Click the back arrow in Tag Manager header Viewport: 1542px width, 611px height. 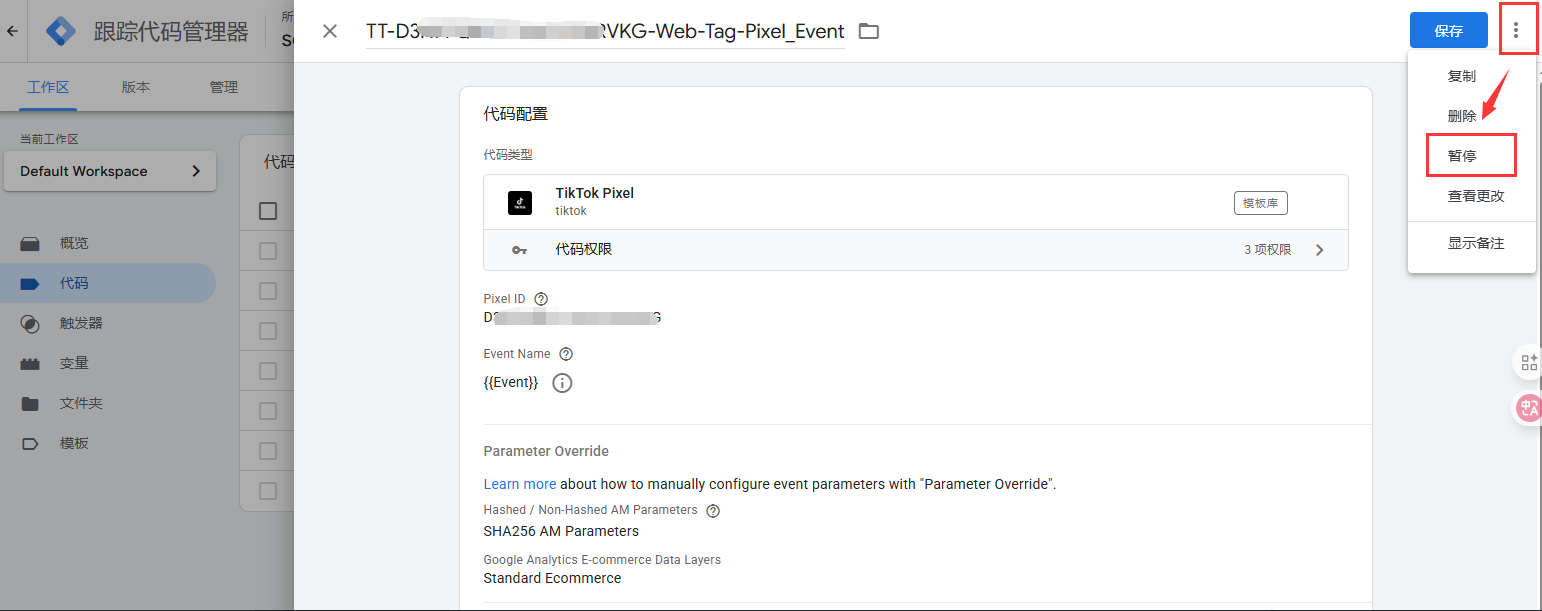pos(13,31)
